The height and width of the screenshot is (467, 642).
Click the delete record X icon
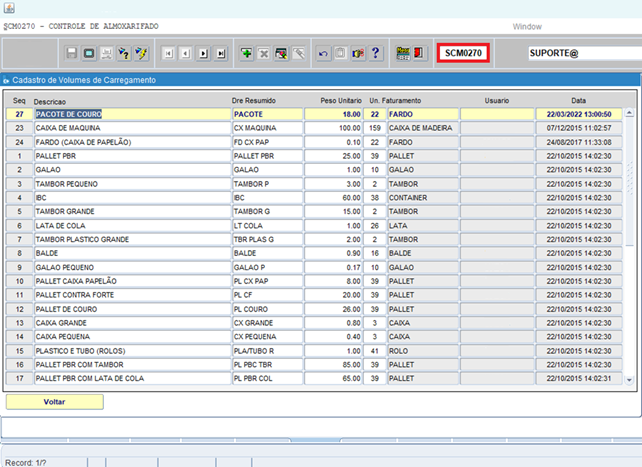[x=264, y=53]
